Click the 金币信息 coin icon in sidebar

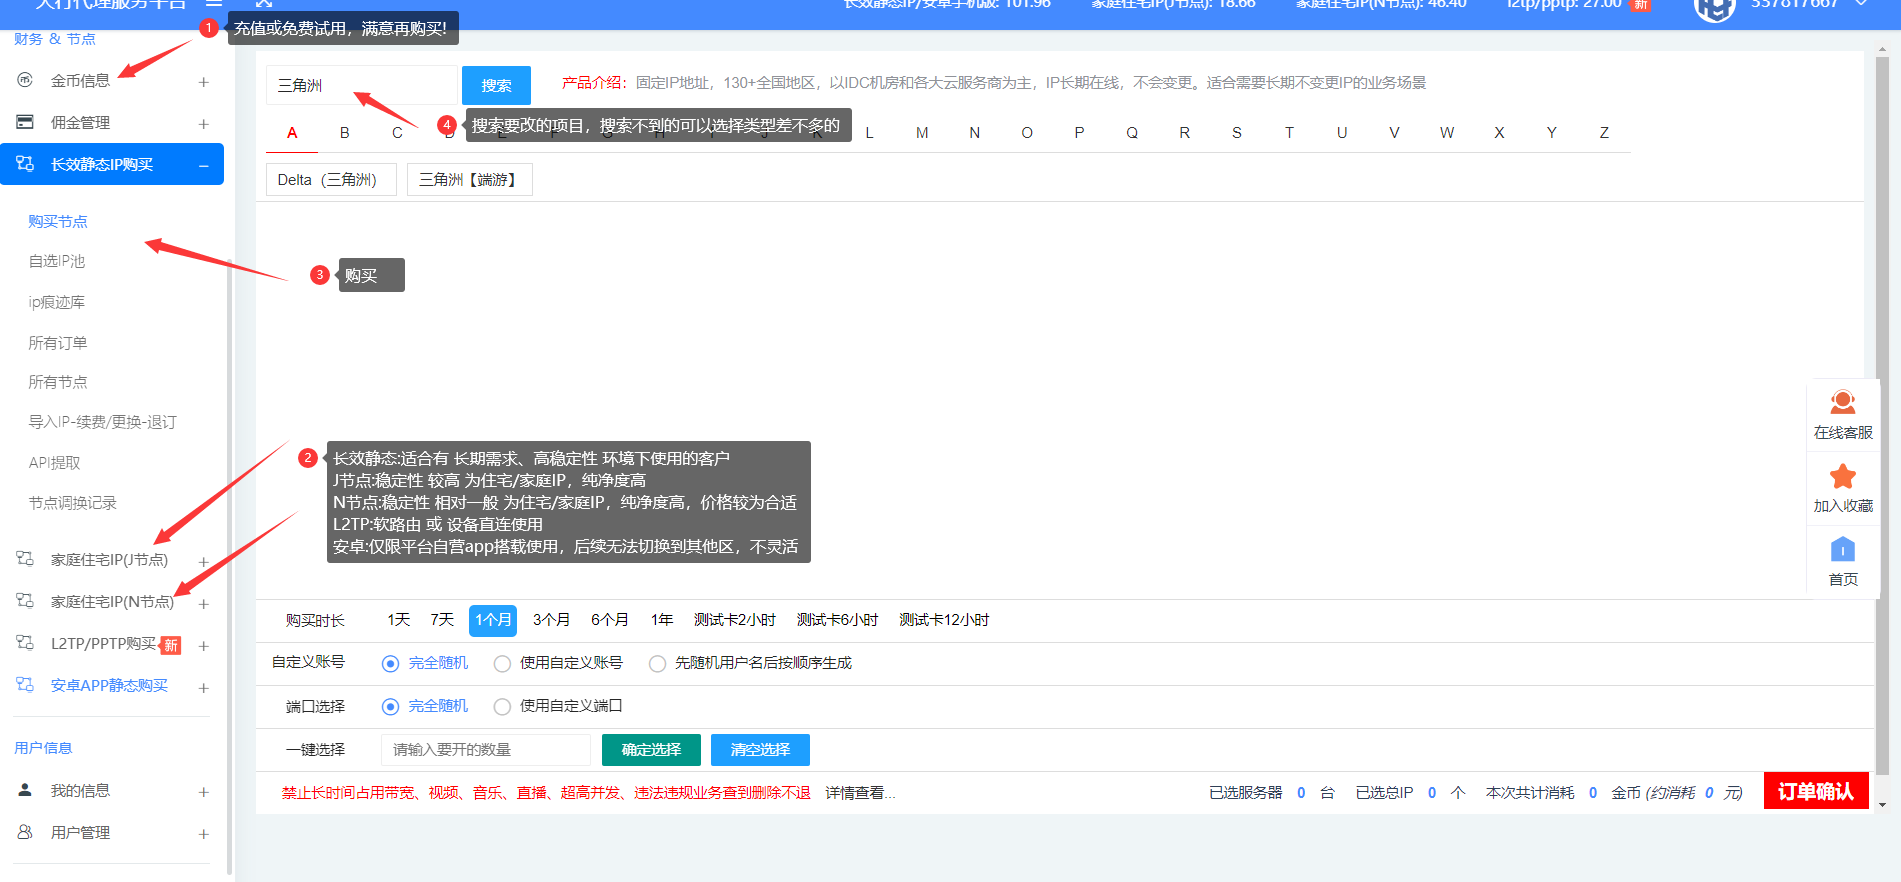25,80
